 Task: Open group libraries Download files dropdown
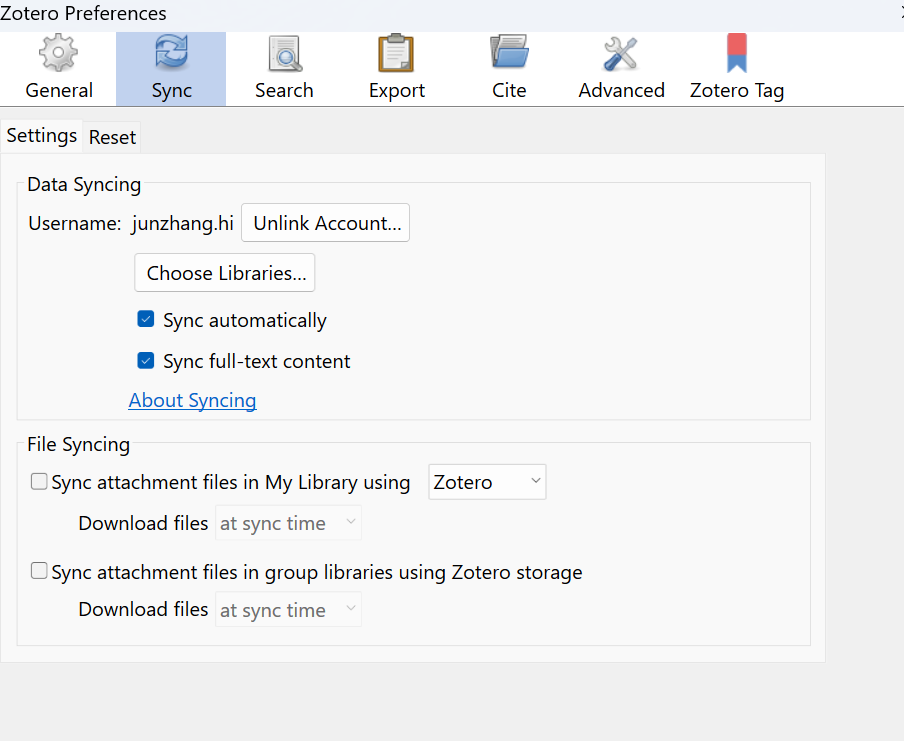click(x=288, y=610)
